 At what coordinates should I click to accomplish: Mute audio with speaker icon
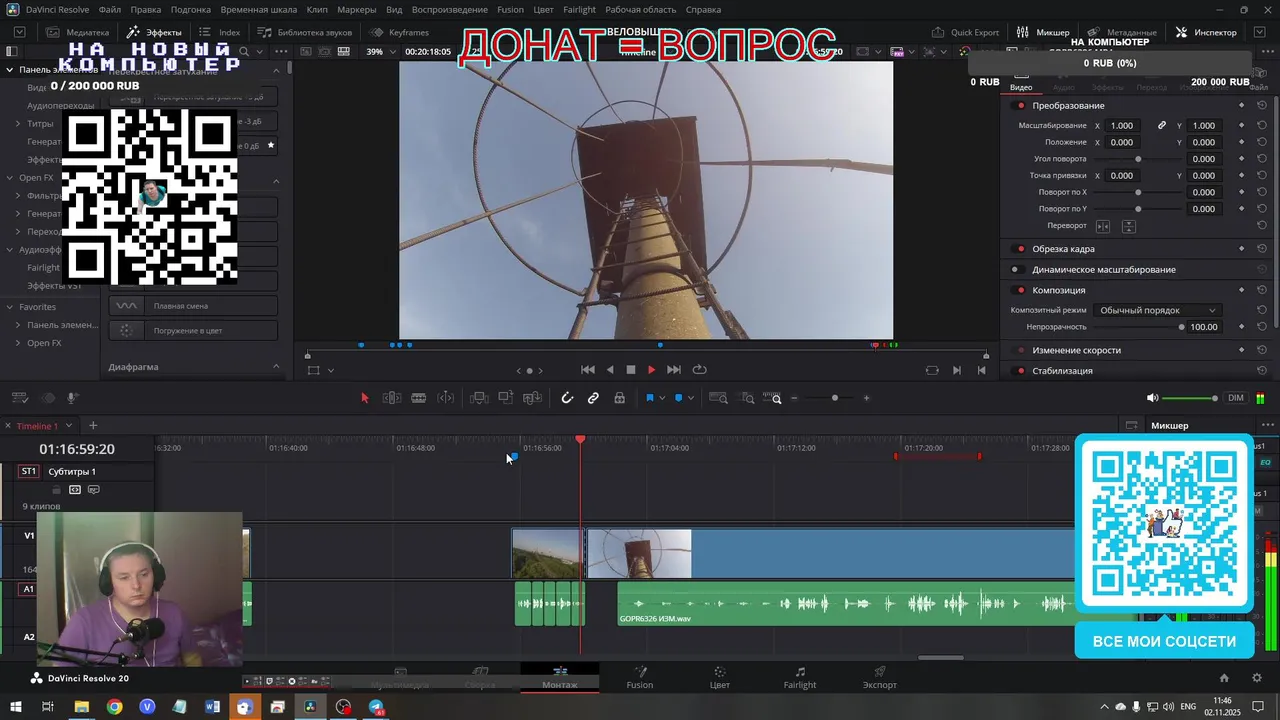coord(1152,398)
